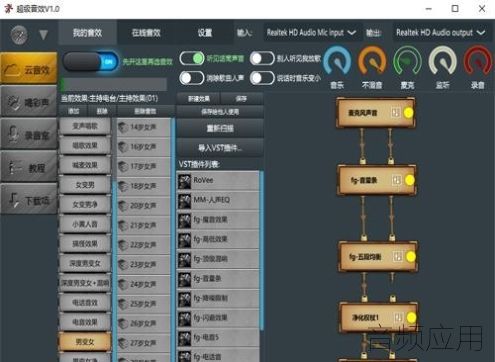Open the triangle dropdown beside the avatar
495x362 pixels.
click(43, 35)
